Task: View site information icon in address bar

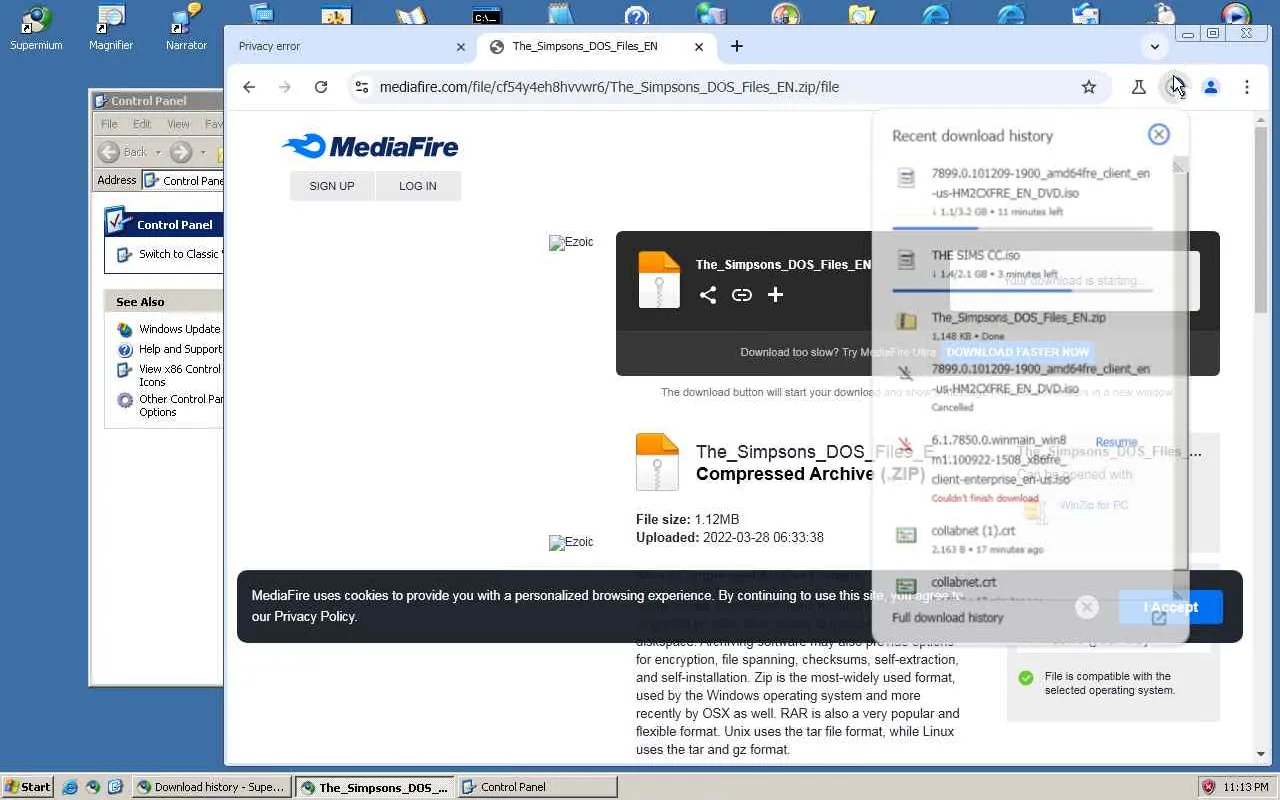Action: [362, 87]
